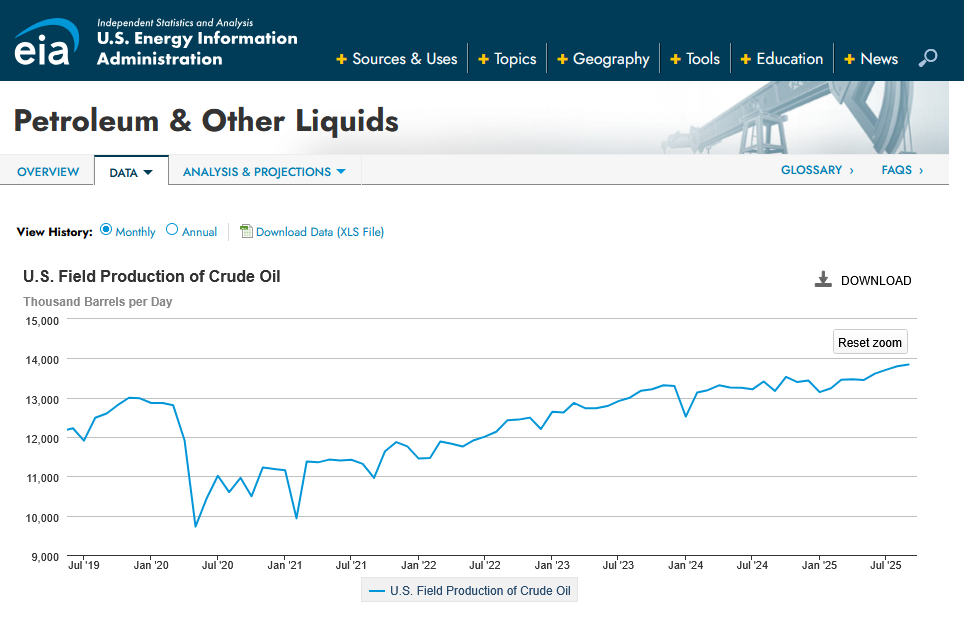
Task: Click the Jul '23 x-axis label
Action: 618,565
